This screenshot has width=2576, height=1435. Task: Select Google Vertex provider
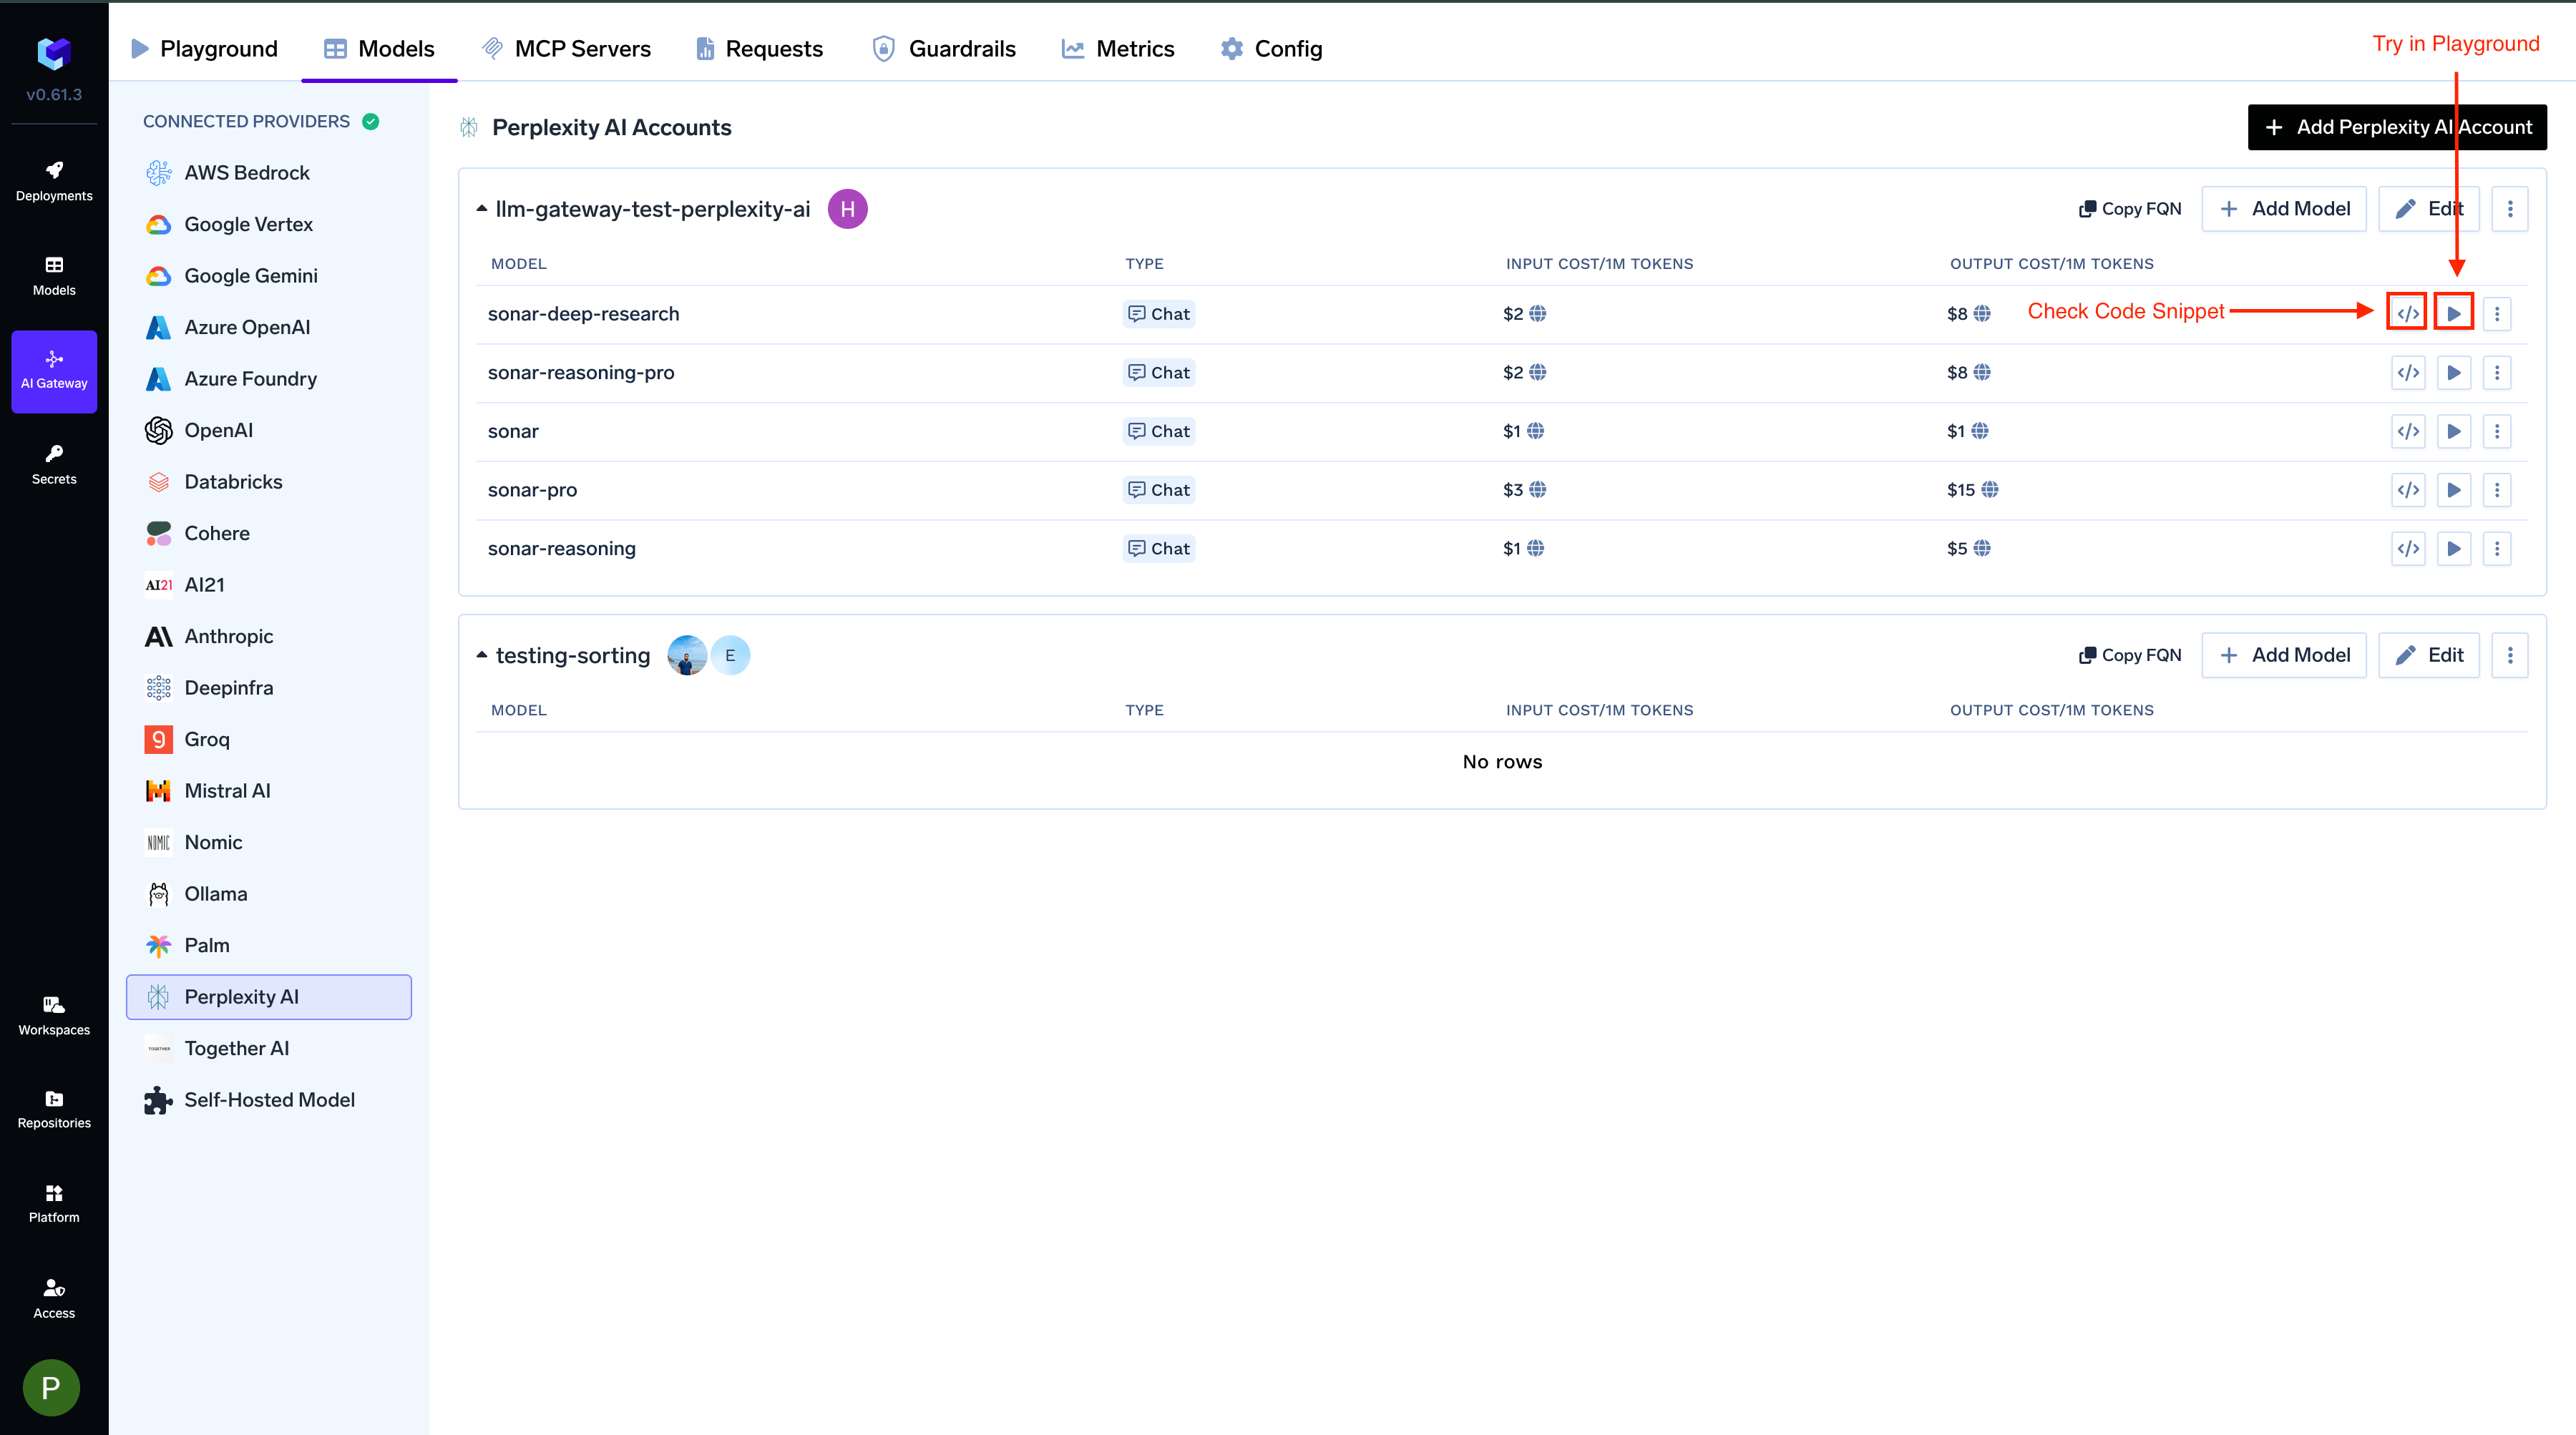click(x=269, y=224)
